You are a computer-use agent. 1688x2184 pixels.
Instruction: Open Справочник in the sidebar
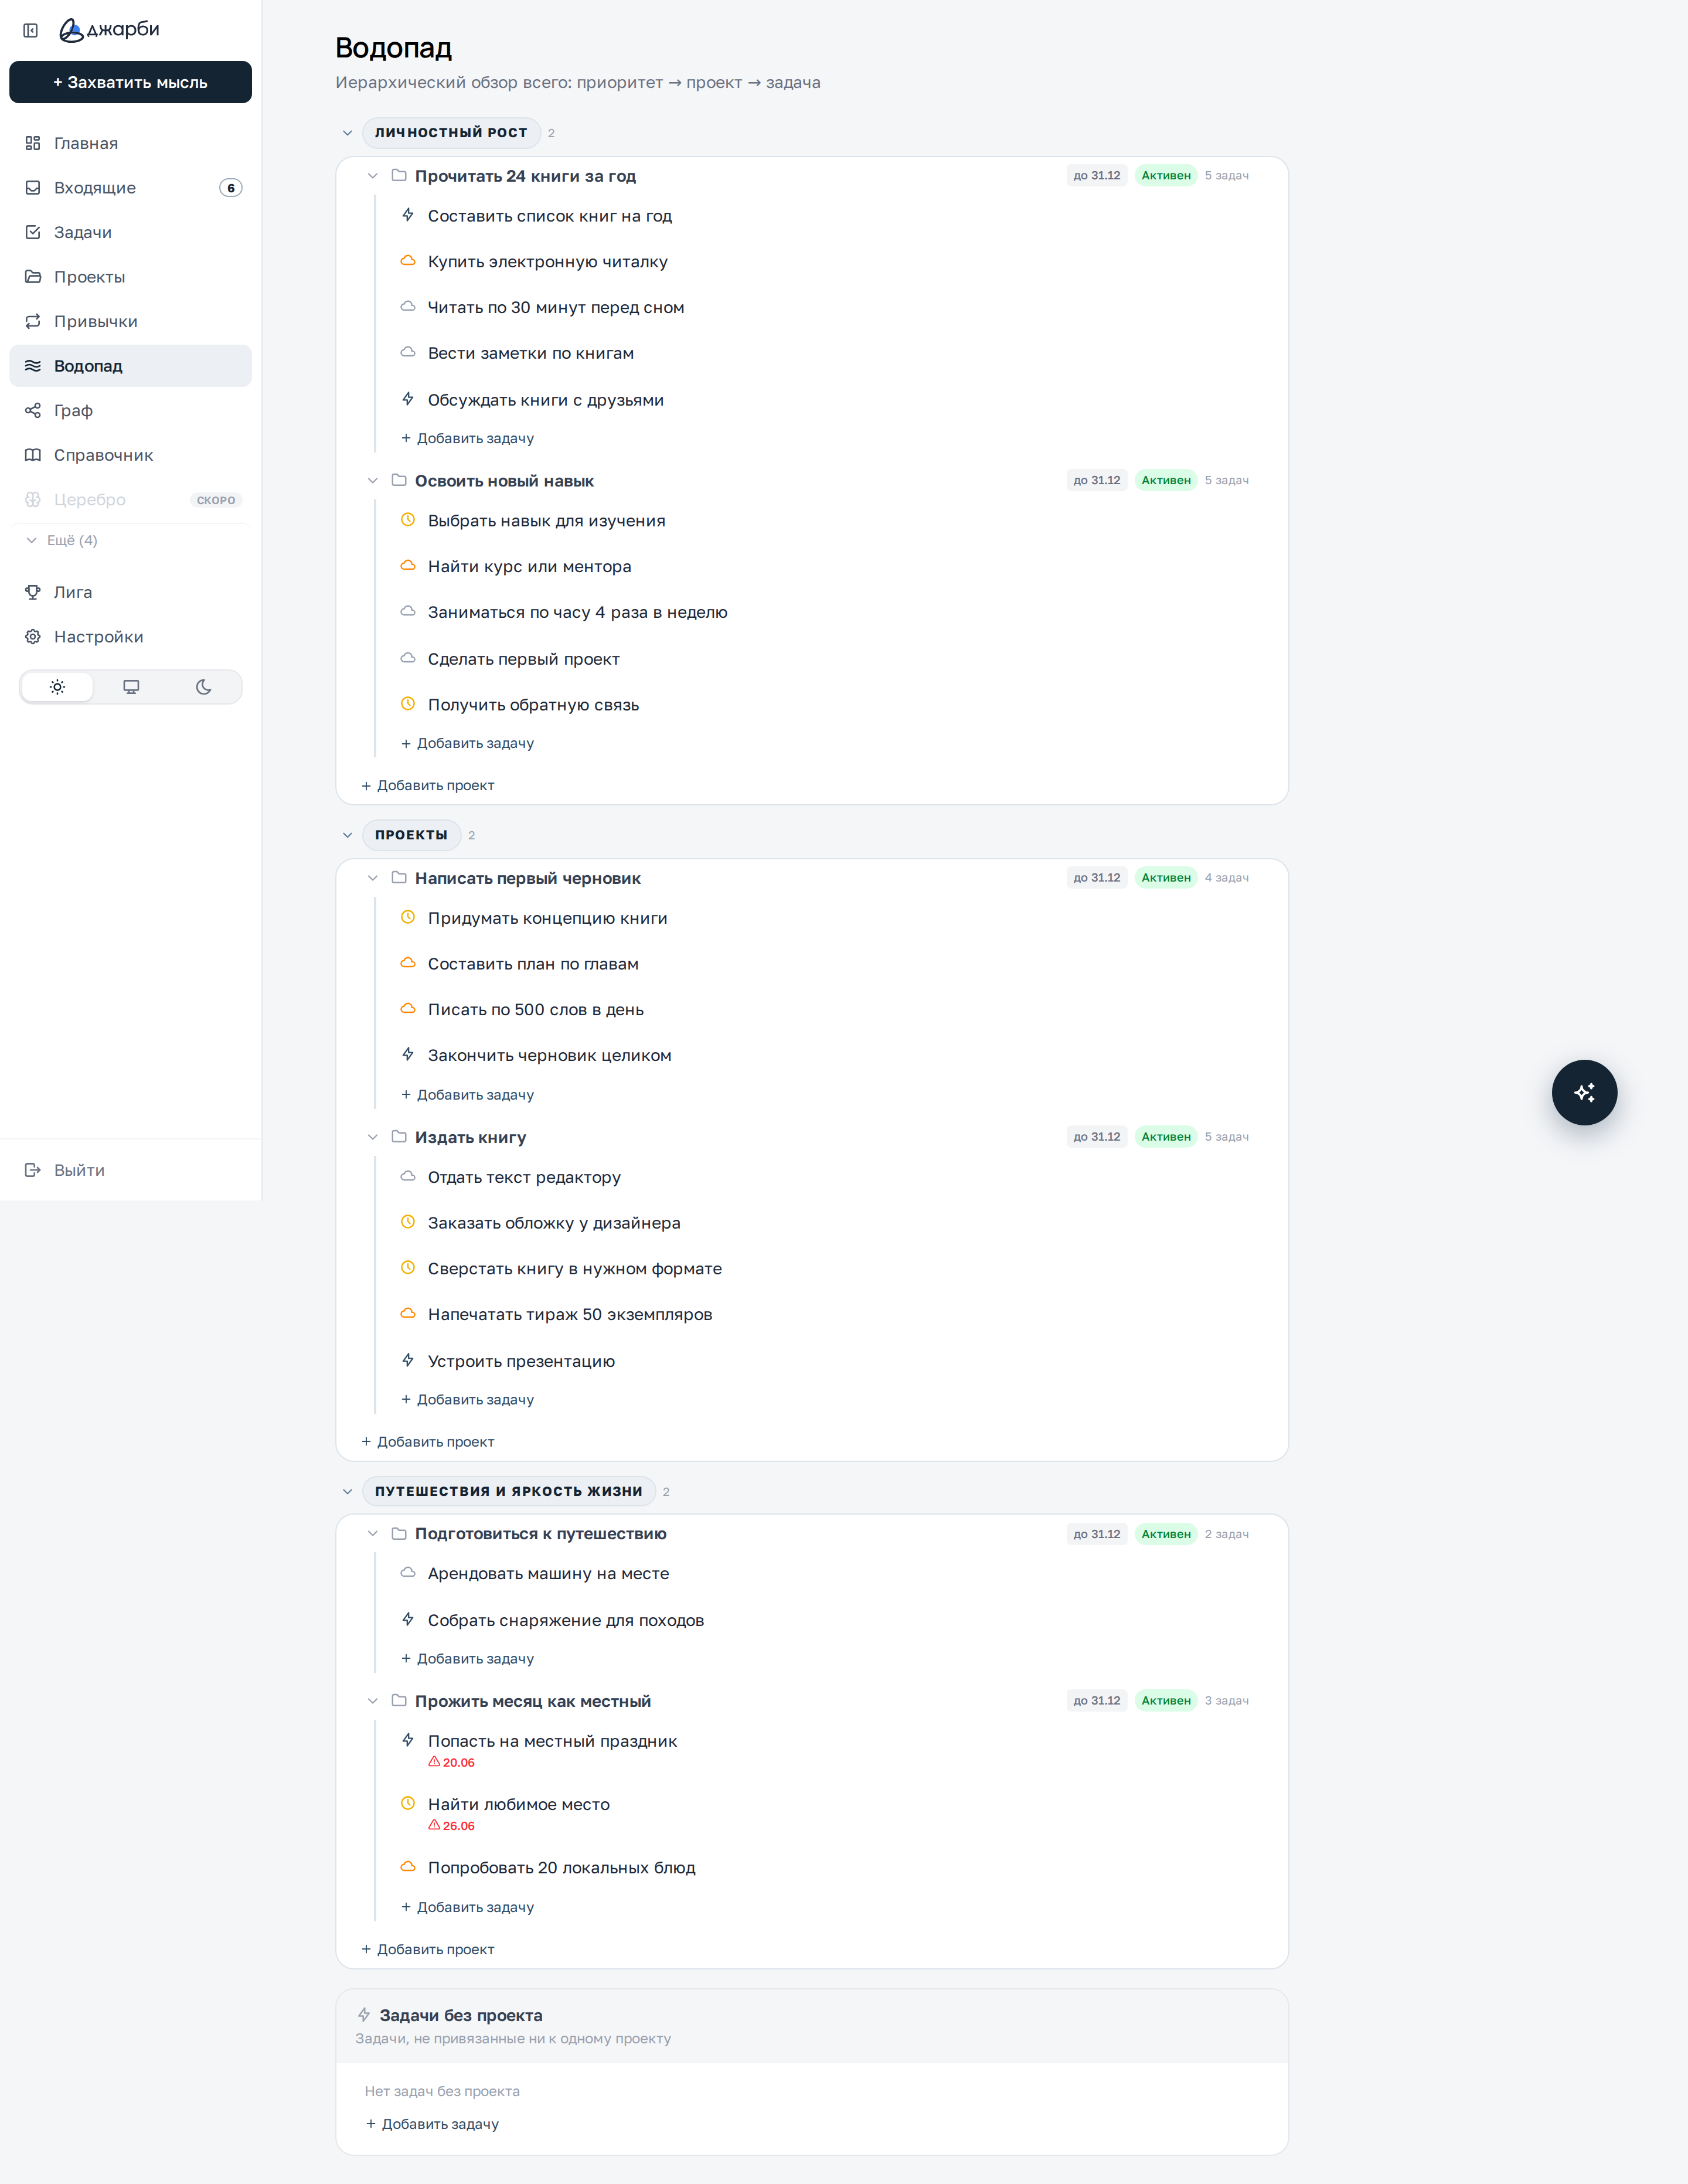130,455
